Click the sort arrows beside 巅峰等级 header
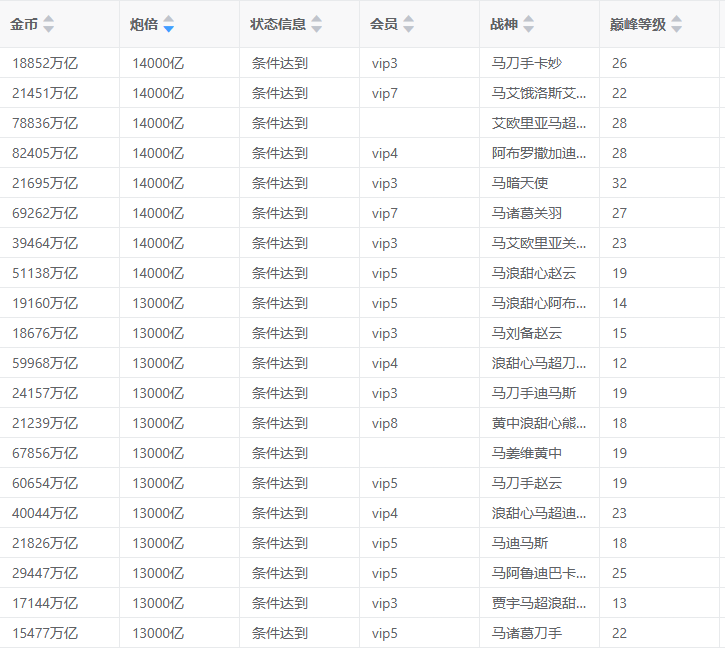 (x=677, y=24)
